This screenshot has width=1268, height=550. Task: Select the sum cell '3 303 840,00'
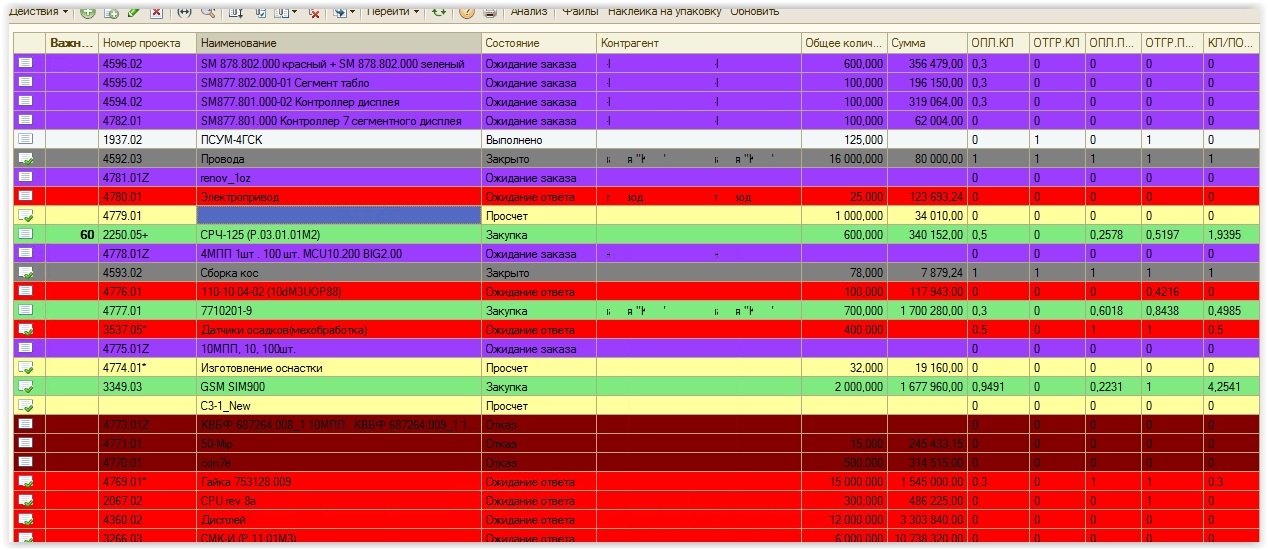(x=926, y=519)
